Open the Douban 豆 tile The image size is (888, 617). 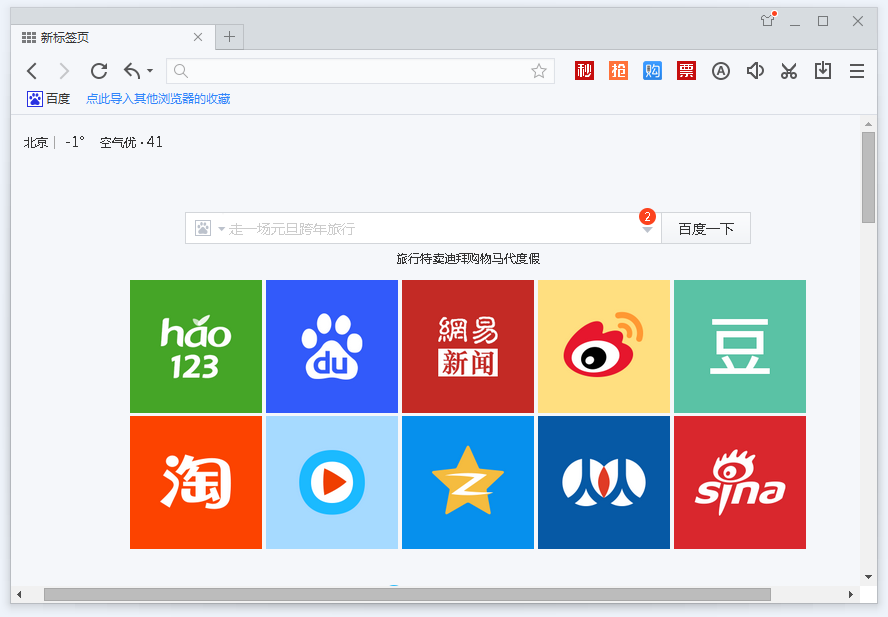tap(740, 346)
